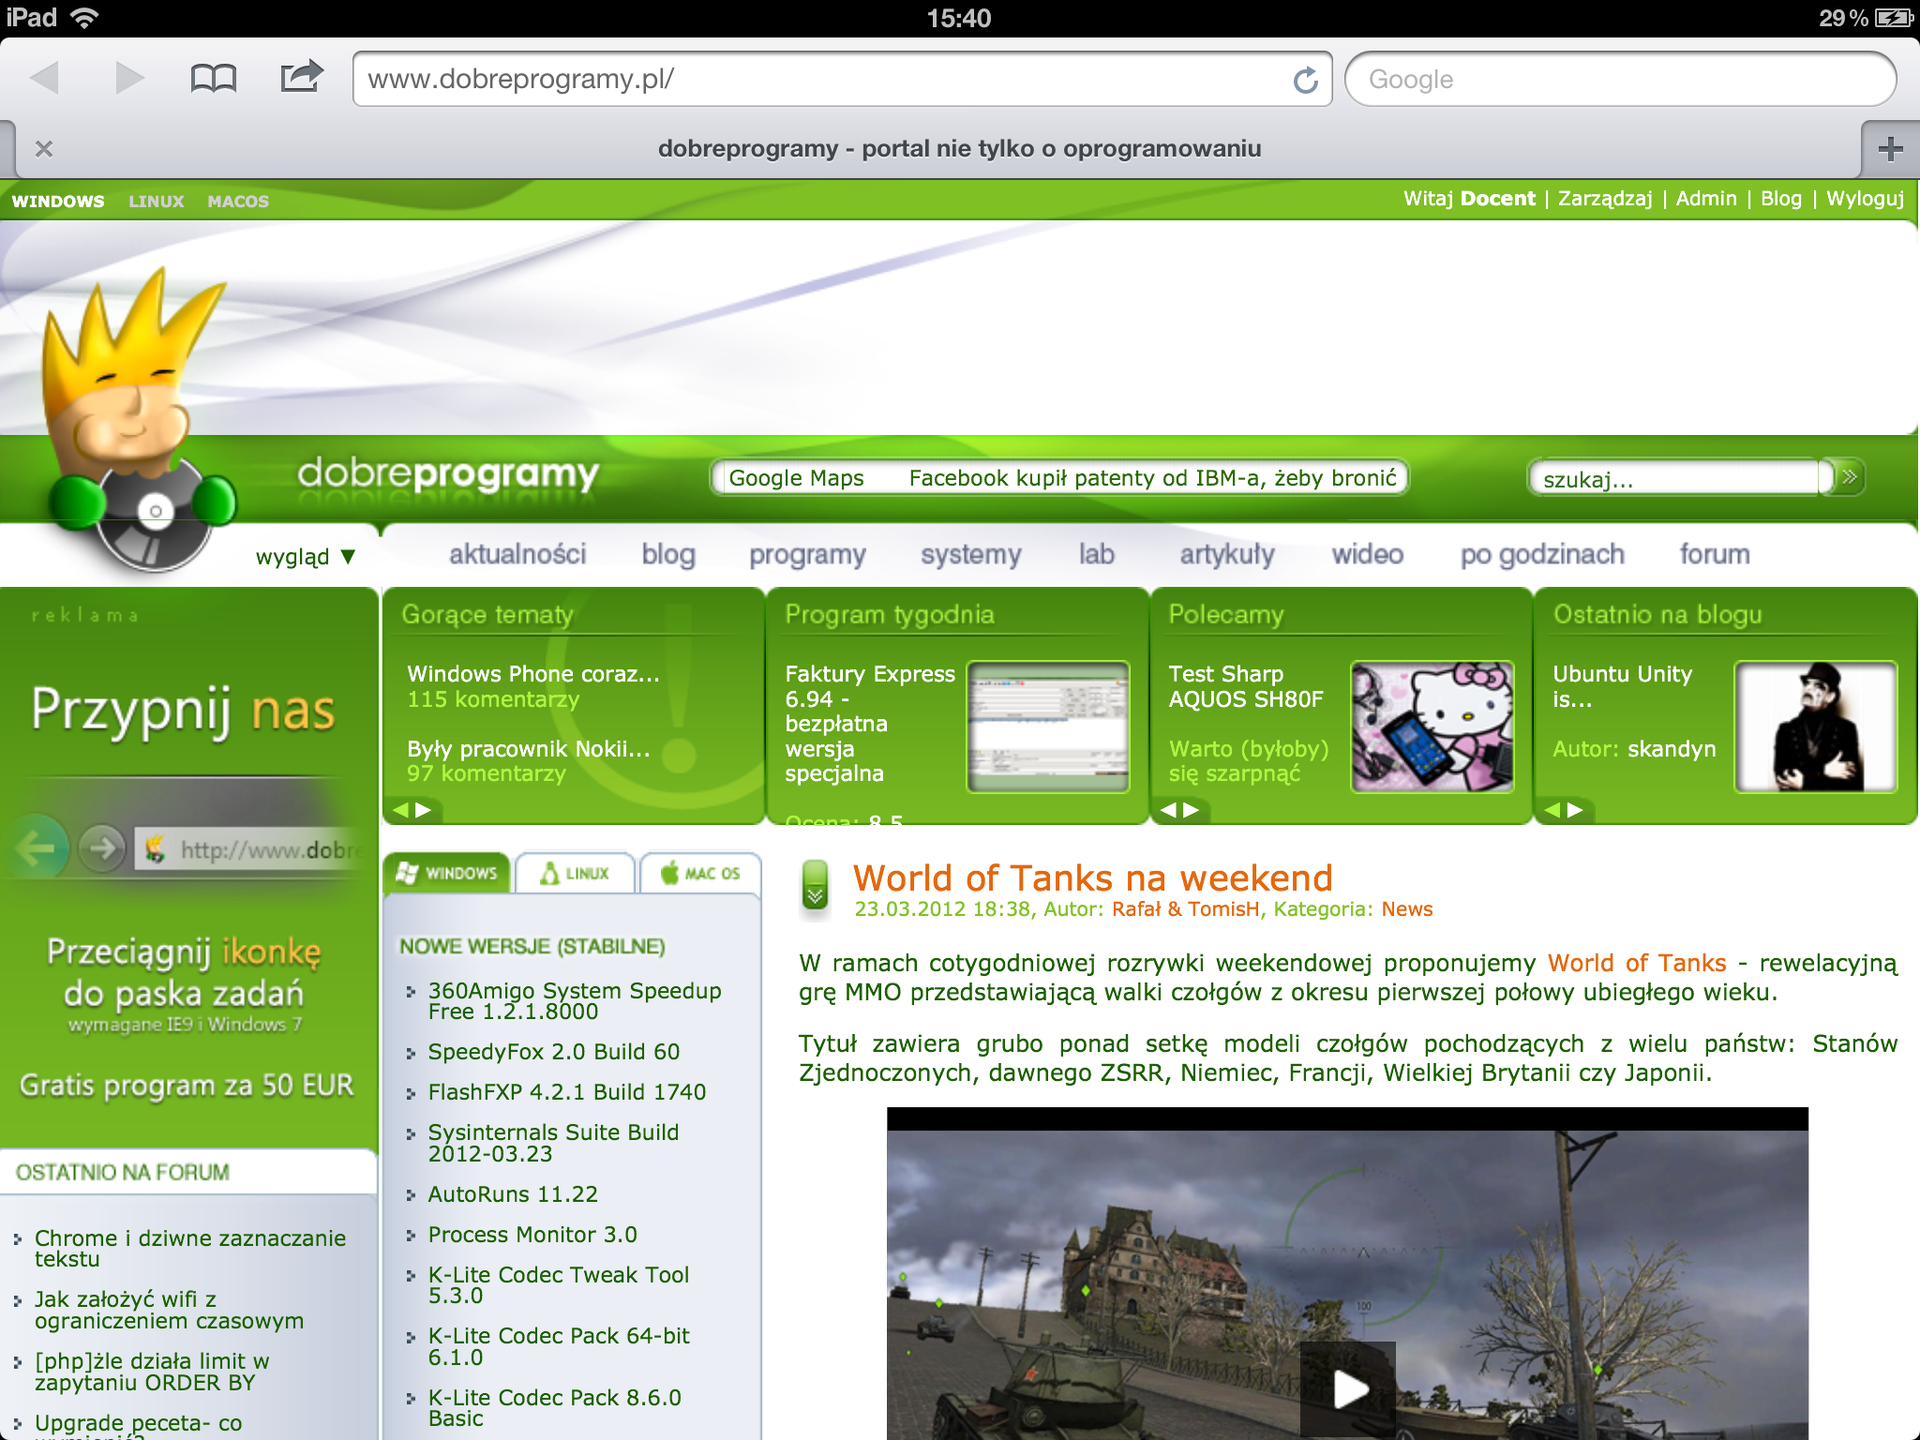Click the Safari address bar
This screenshot has width=1920, height=1440.
842,79
